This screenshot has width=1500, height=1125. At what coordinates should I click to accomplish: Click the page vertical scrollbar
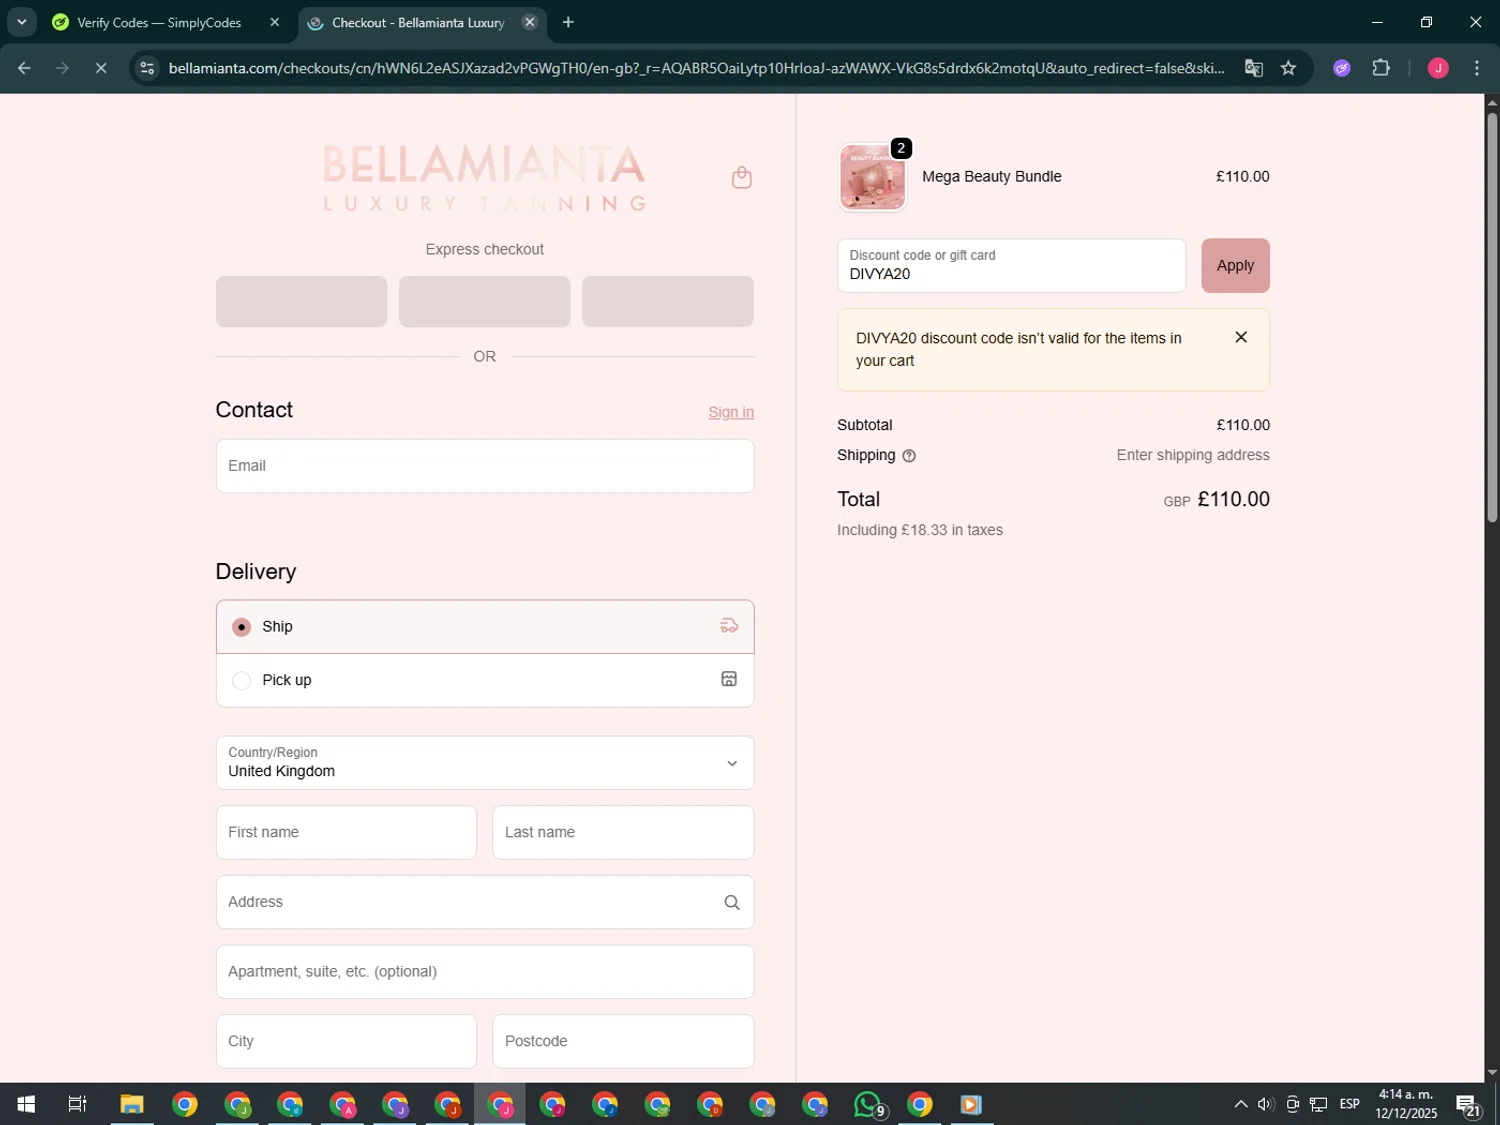coord(1492,318)
